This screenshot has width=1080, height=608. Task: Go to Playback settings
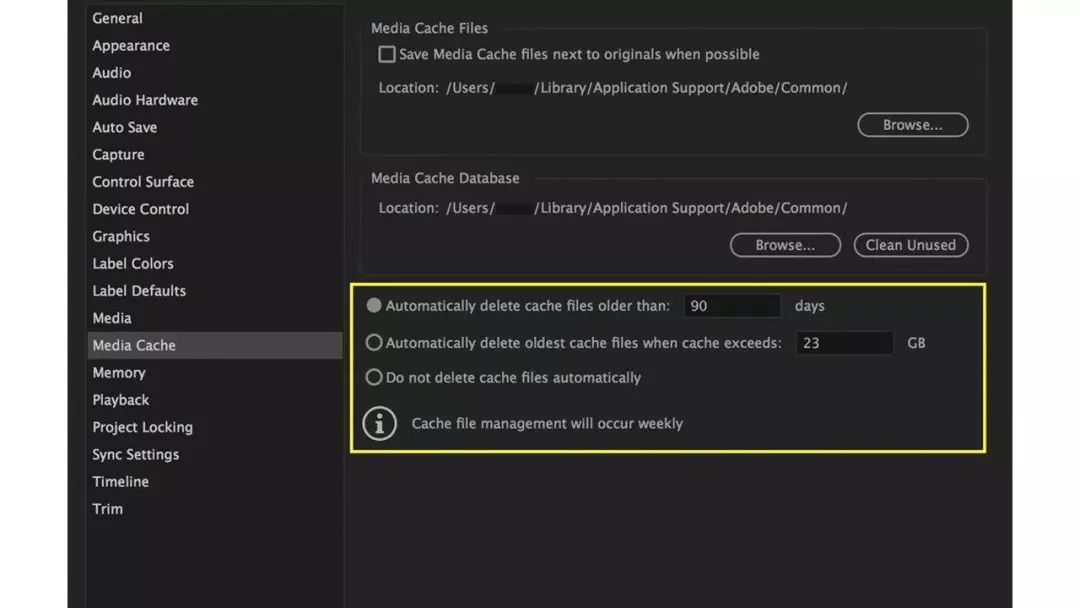point(121,400)
